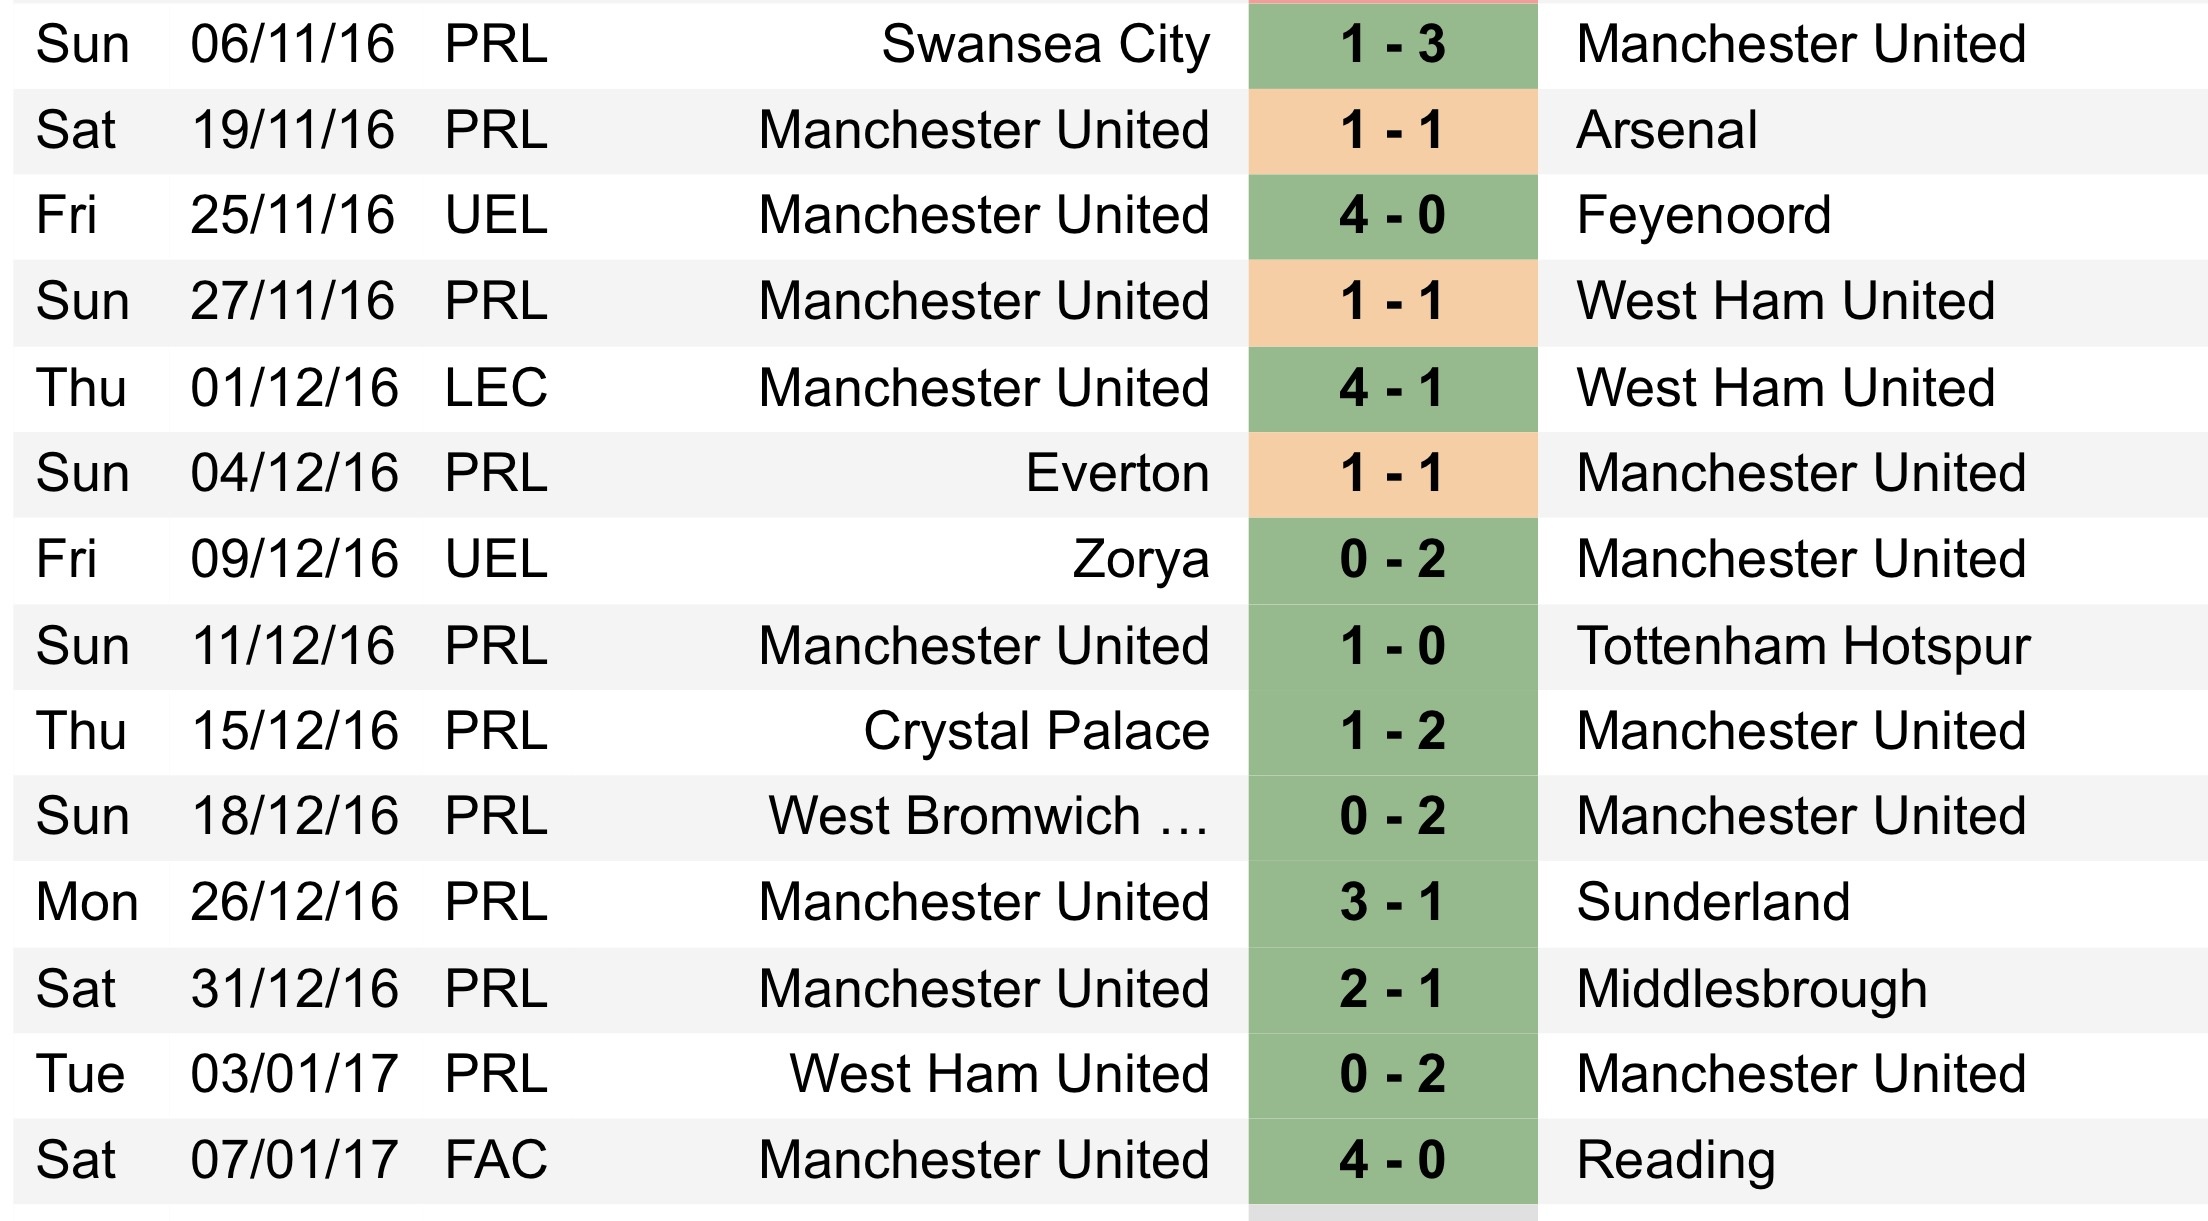Select the 26/12/16 match date

tap(294, 903)
